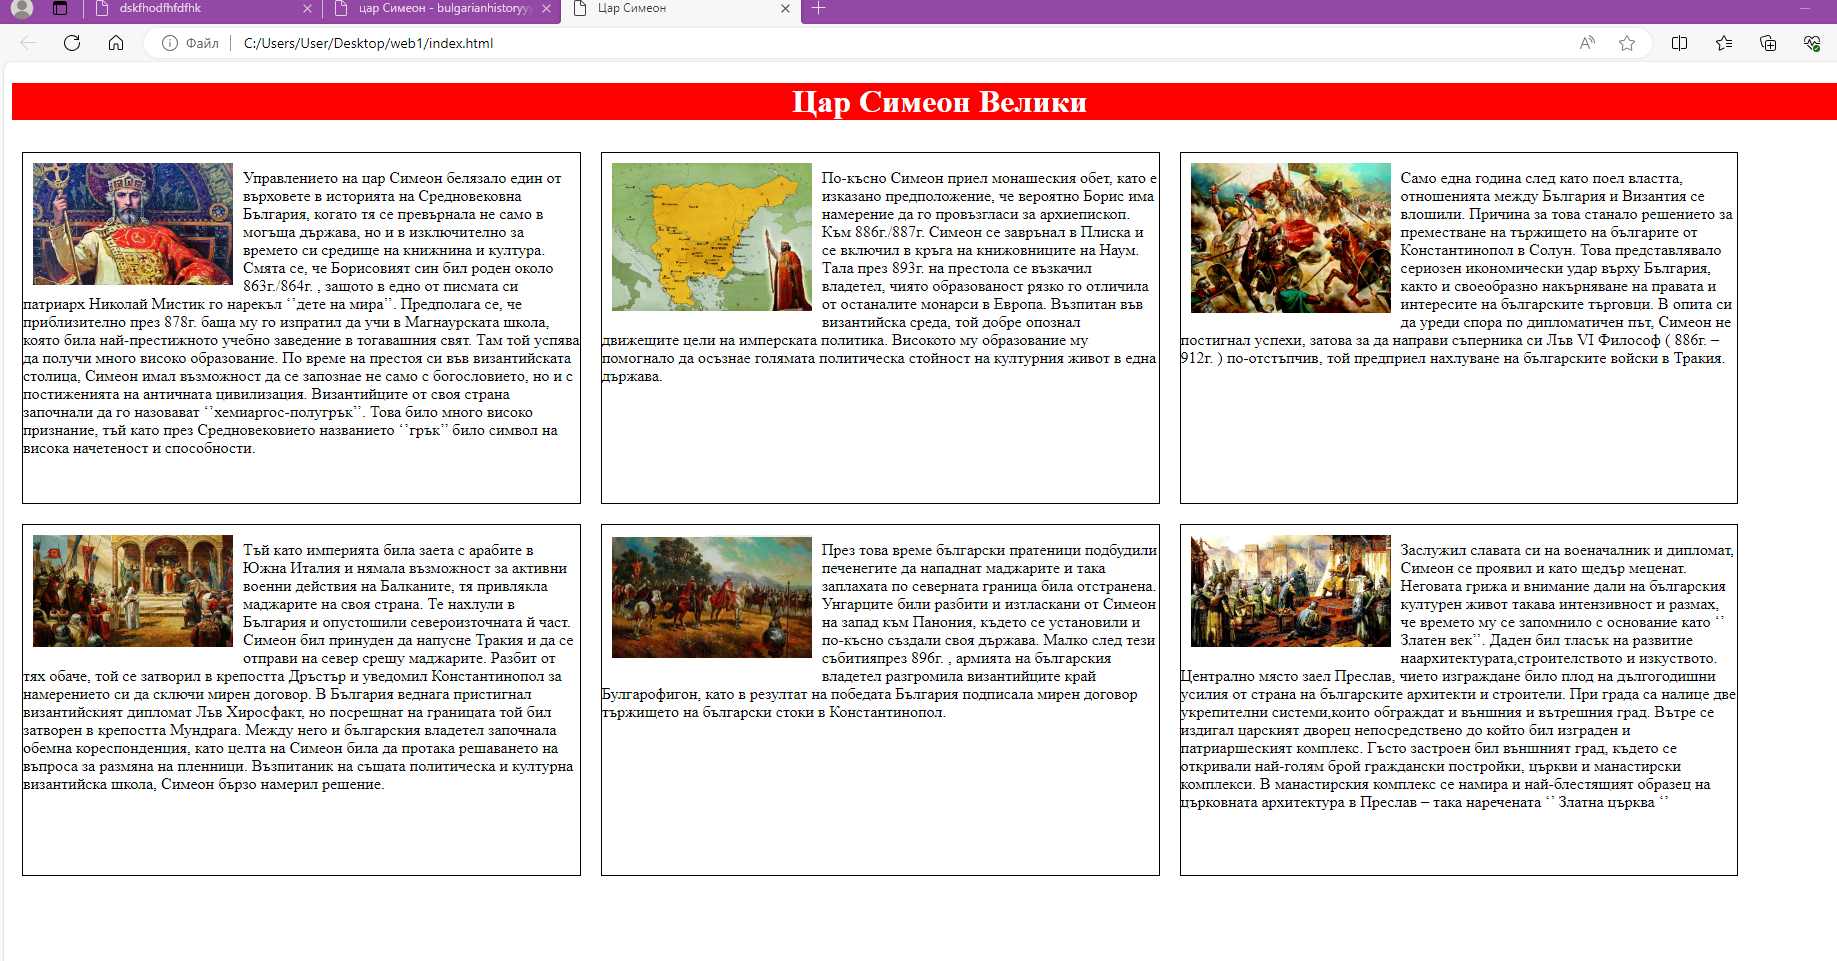Click the court ceremony painting image
The height and width of the screenshot is (961, 1837).
[x=133, y=591]
